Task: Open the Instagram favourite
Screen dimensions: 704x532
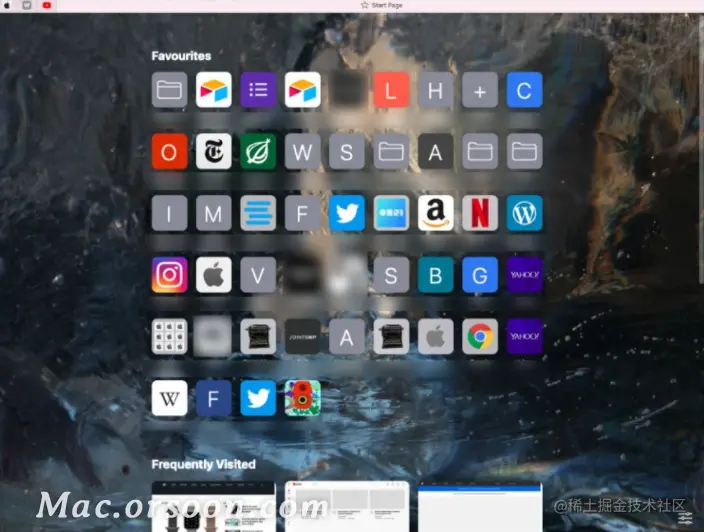Action: click(169, 275)
